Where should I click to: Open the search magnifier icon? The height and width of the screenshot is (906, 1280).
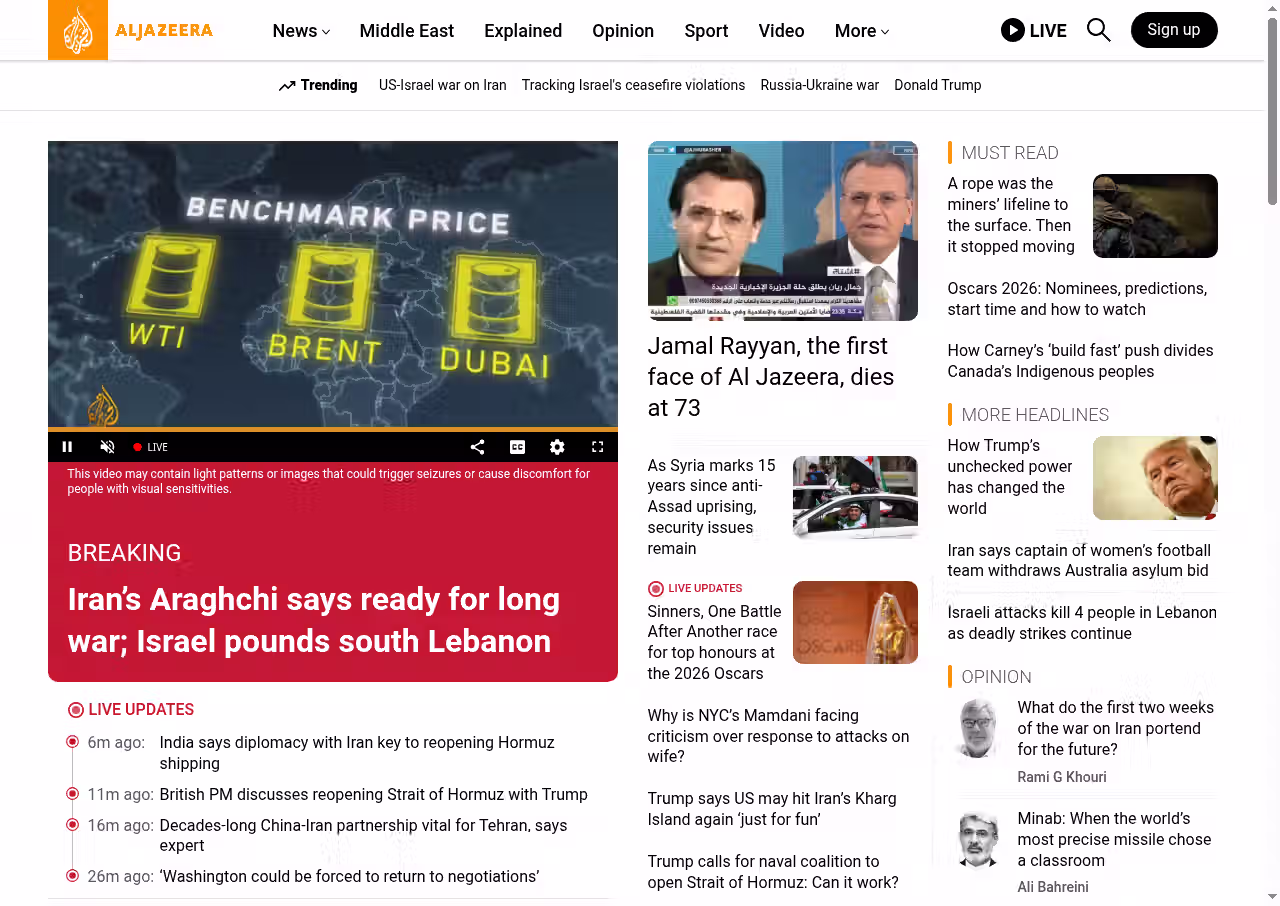point(1098,30)
